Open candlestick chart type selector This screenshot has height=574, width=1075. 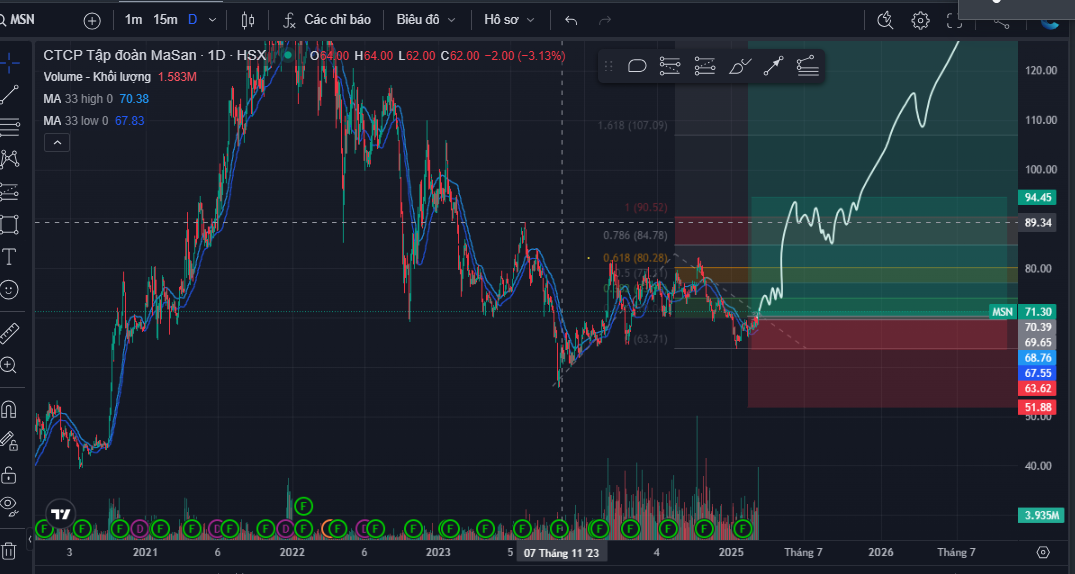[x=247, y=21]
